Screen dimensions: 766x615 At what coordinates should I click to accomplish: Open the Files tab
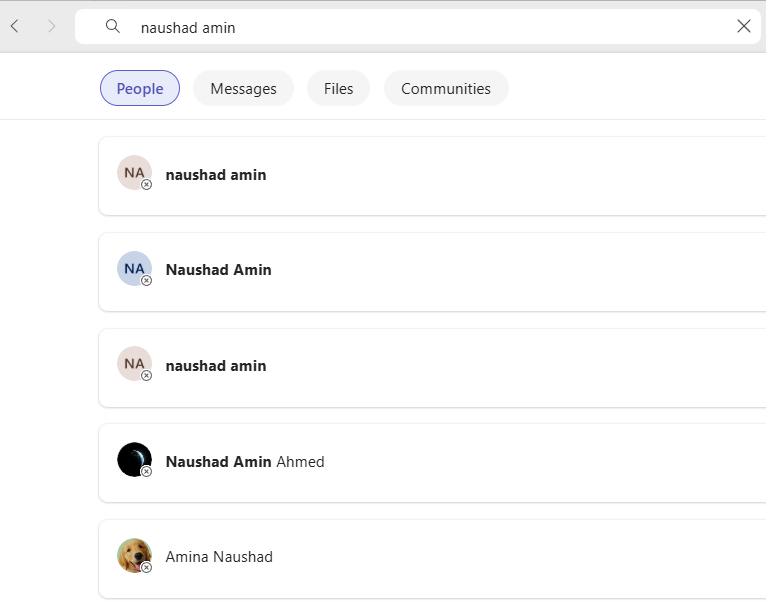coord(338,88)
